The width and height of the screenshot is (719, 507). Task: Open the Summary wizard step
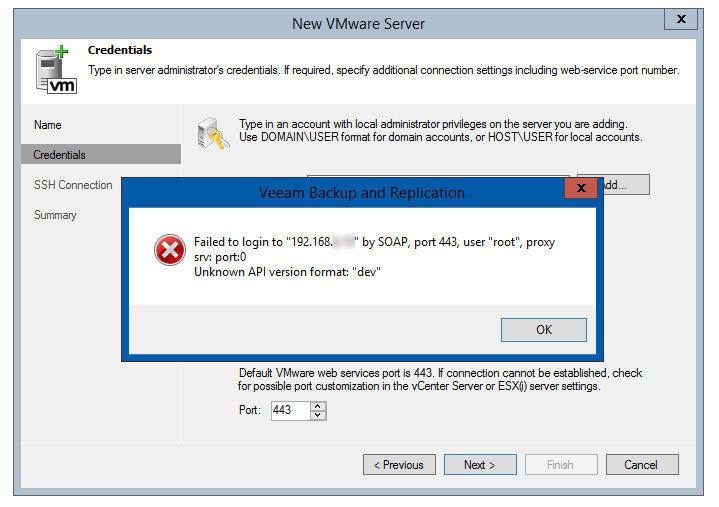pos(55,215)
